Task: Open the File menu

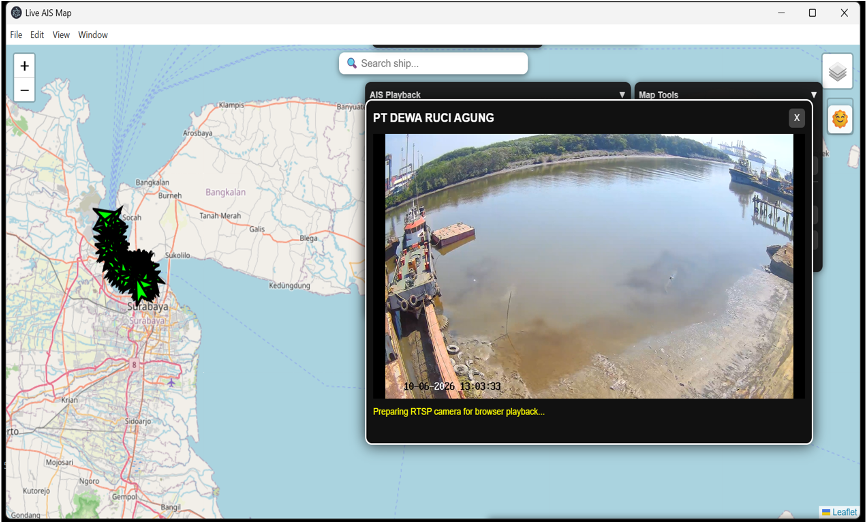Action: [16, 35]
